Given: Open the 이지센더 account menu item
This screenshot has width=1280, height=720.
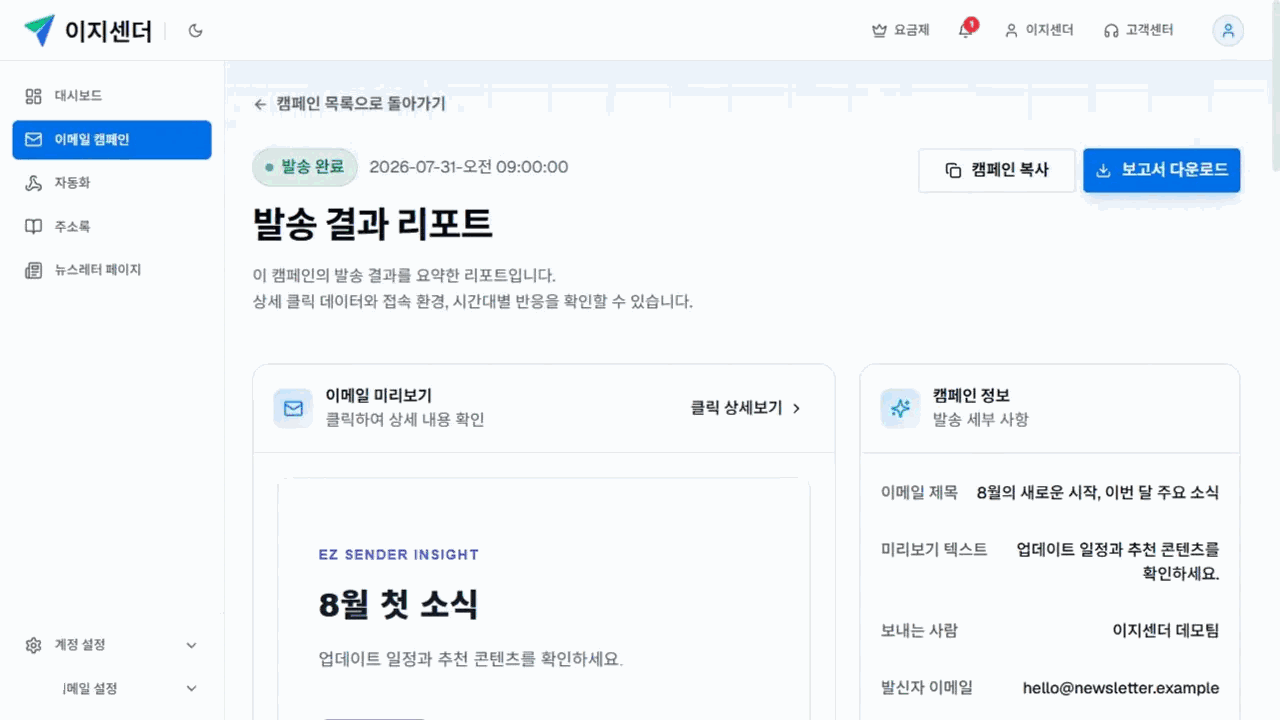Looking at the screenshot, I should pyautogui.click(x=1039, y=30).
